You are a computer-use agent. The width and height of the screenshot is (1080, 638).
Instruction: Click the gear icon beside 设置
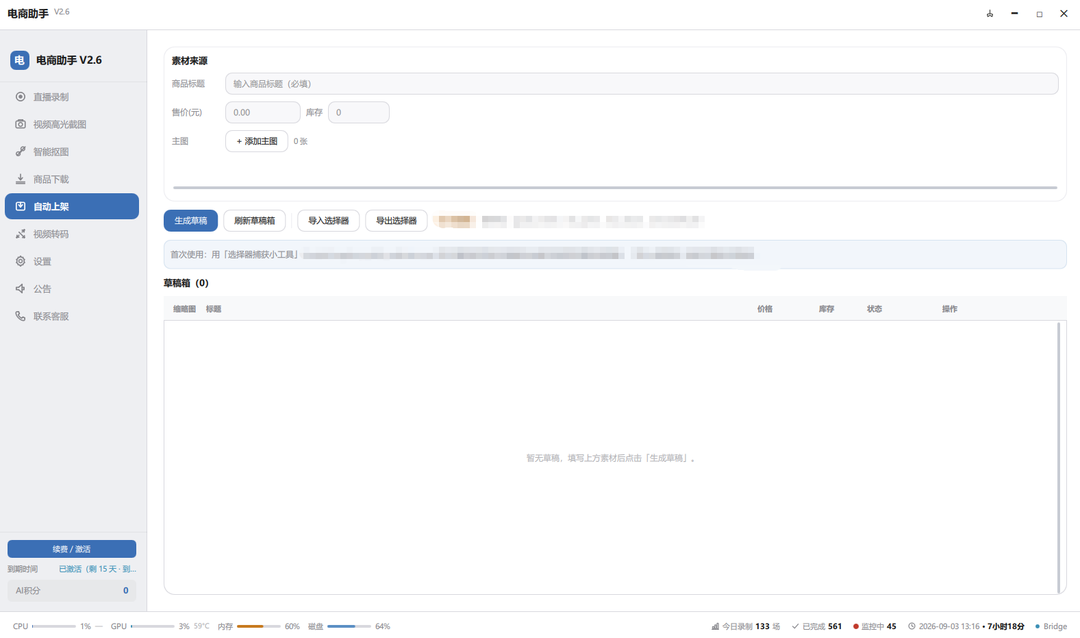(21, 262)
